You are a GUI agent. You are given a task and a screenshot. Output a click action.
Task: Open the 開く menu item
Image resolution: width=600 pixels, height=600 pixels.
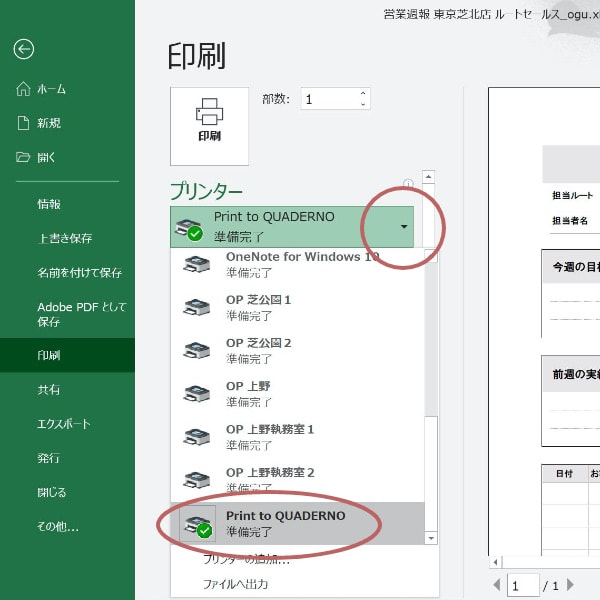click(46, 157)
